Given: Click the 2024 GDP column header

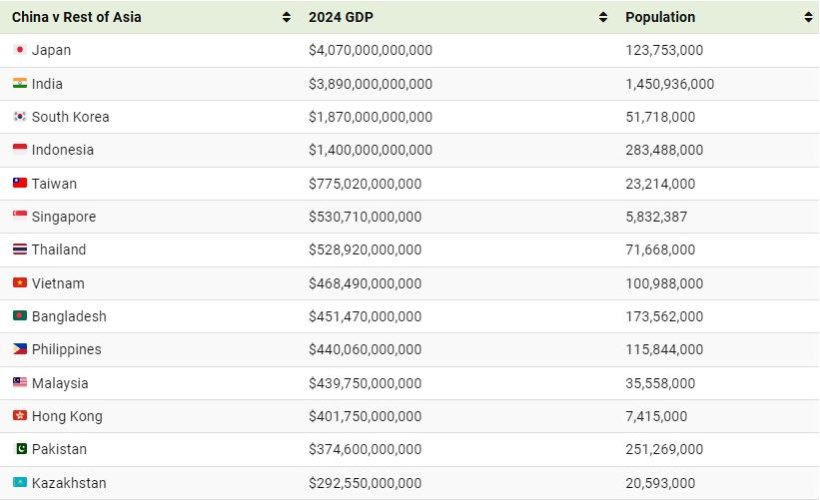Looking at the screenshot, I should (x=348, y=17).
